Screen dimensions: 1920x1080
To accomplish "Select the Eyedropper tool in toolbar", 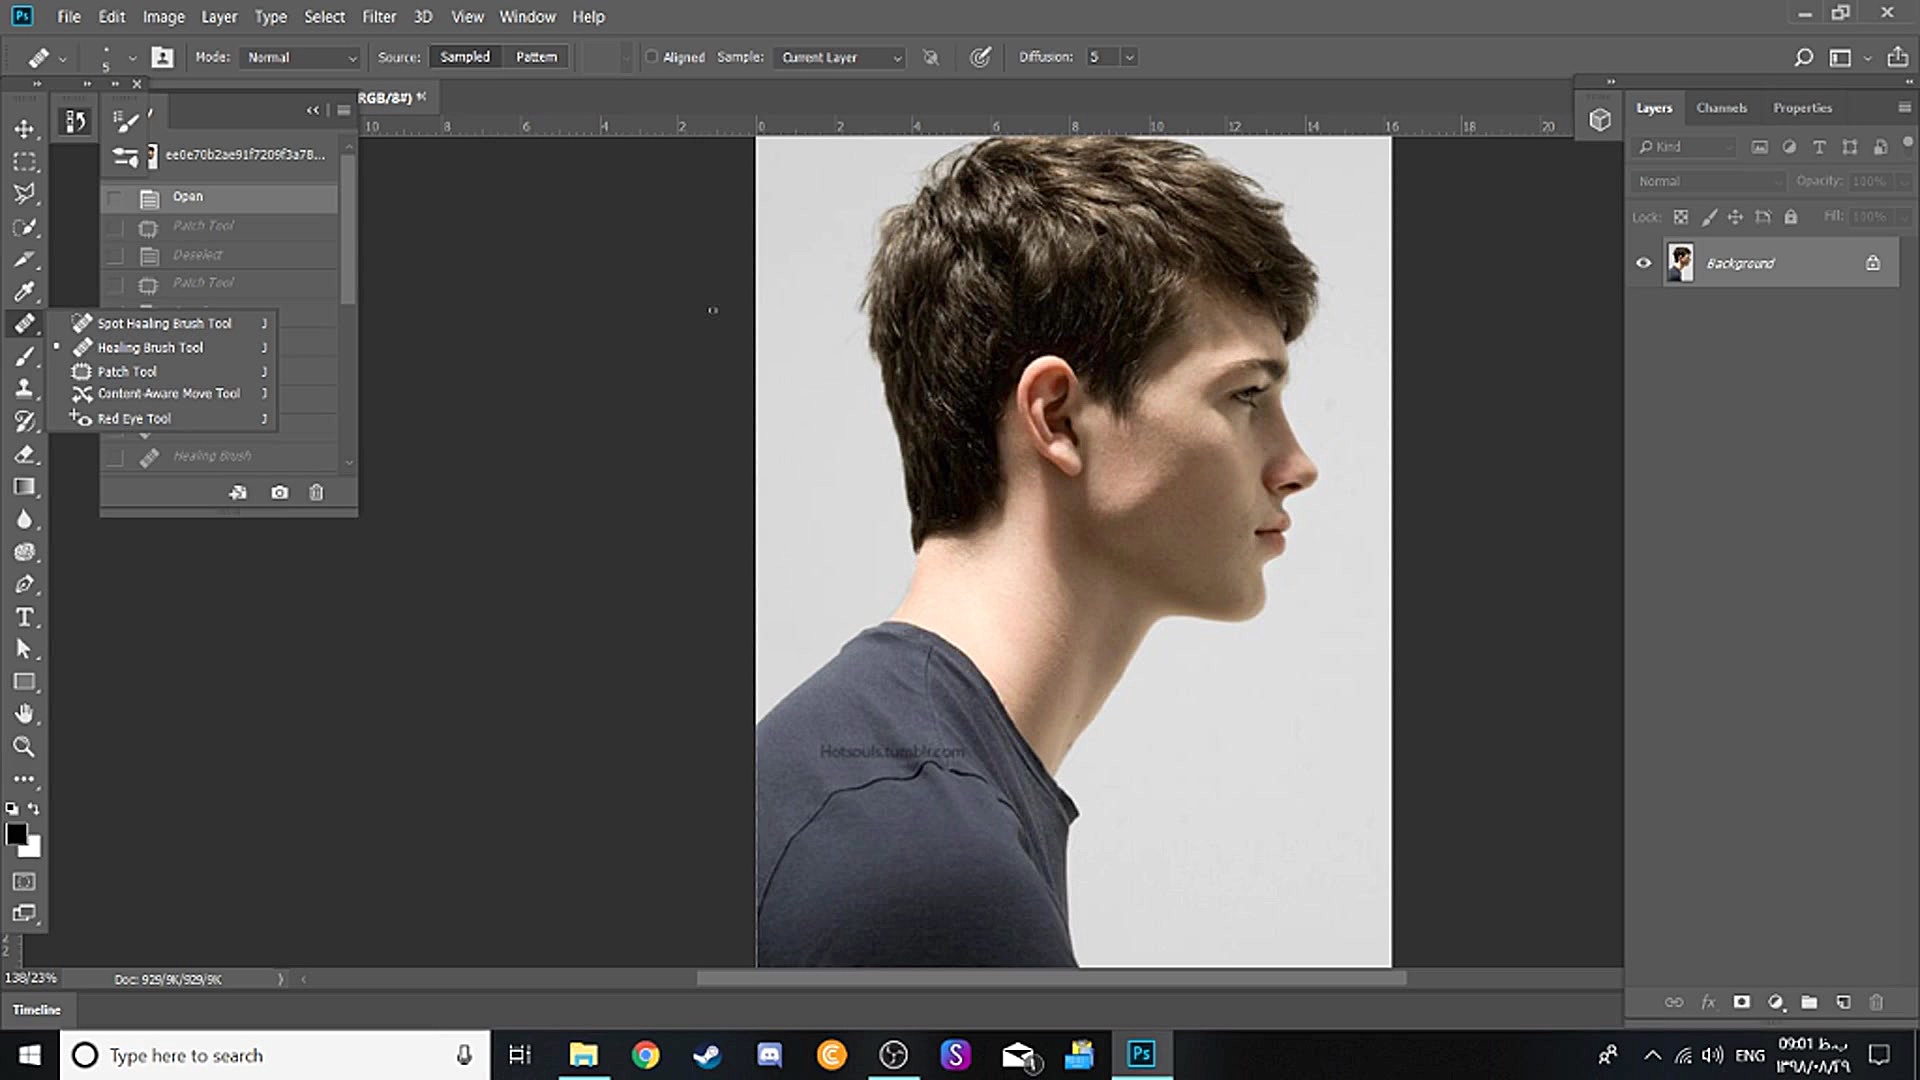I will point(24,291).
